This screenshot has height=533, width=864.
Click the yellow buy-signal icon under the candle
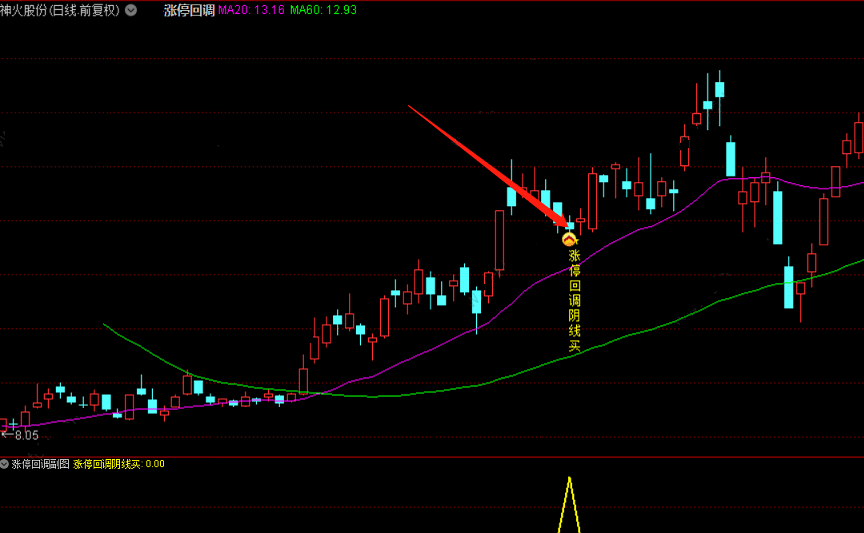[569, 239]
